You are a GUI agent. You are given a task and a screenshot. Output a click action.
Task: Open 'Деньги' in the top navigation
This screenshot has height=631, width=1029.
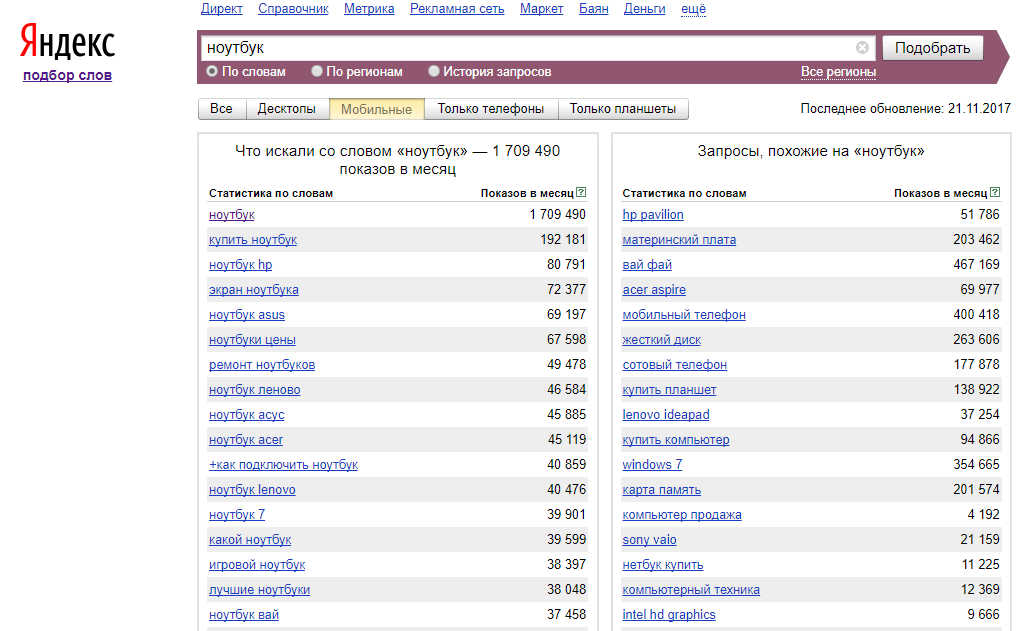(644, 9)
